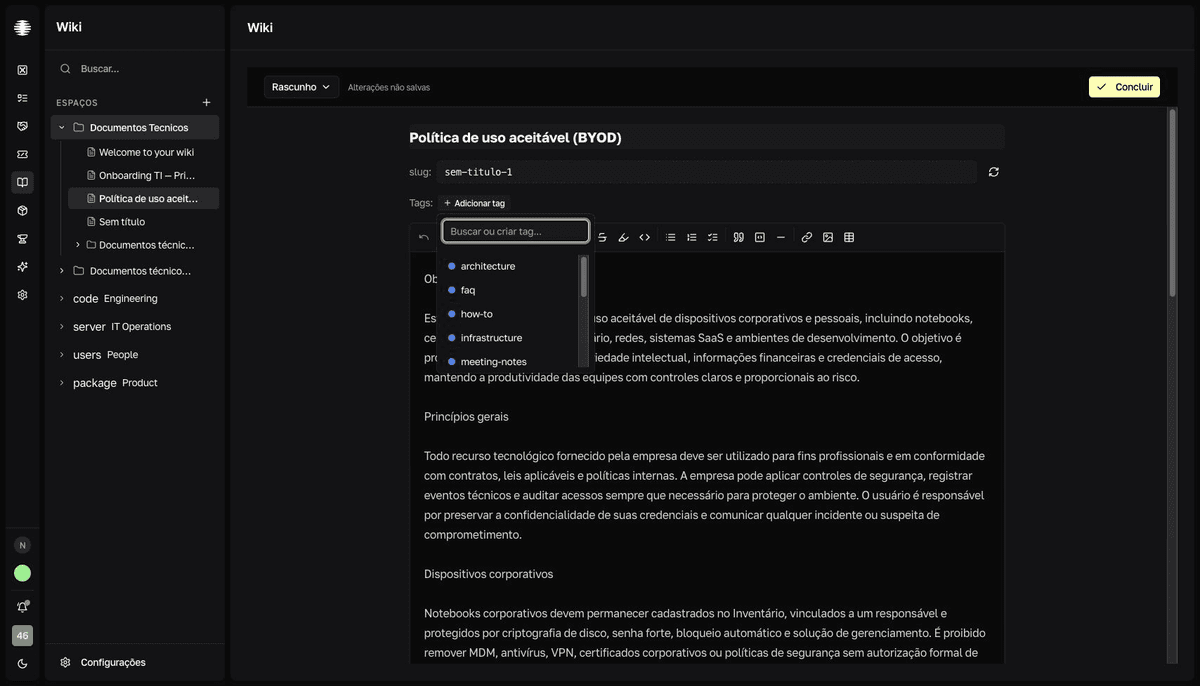The width and height of the screenshot is (1200, 686).
Task: Open the Rascunho status dropdown
Action: pos(301,87)
